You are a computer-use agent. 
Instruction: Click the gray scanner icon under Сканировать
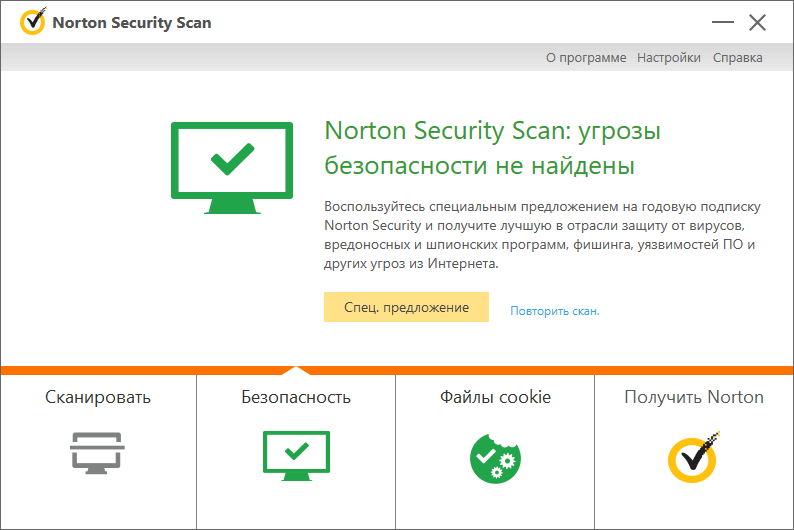(97, 452)
